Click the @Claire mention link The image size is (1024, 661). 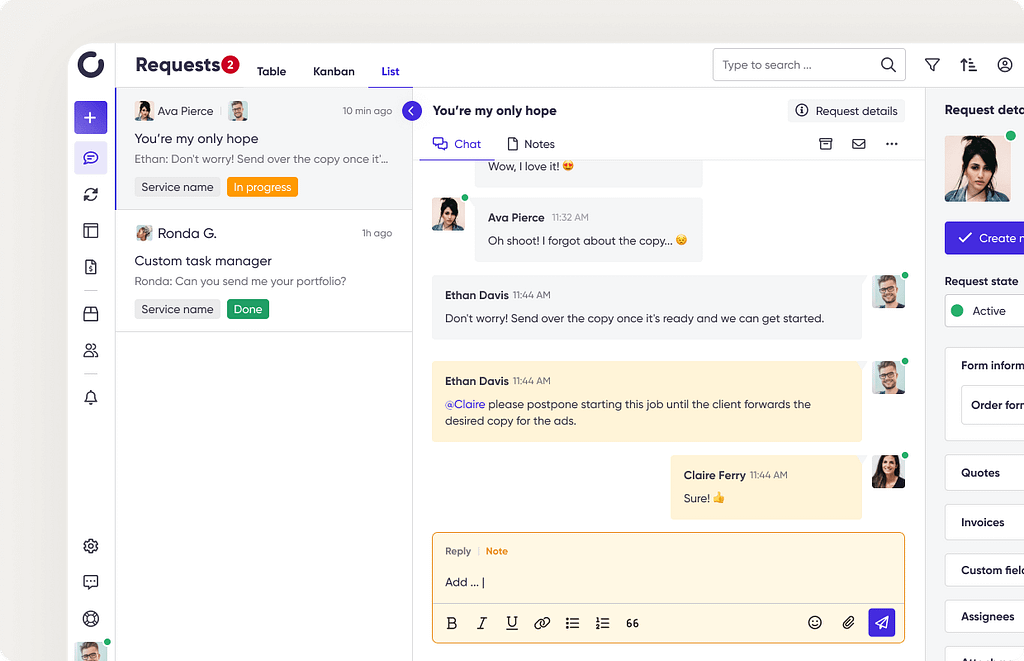tap(465, 404)
